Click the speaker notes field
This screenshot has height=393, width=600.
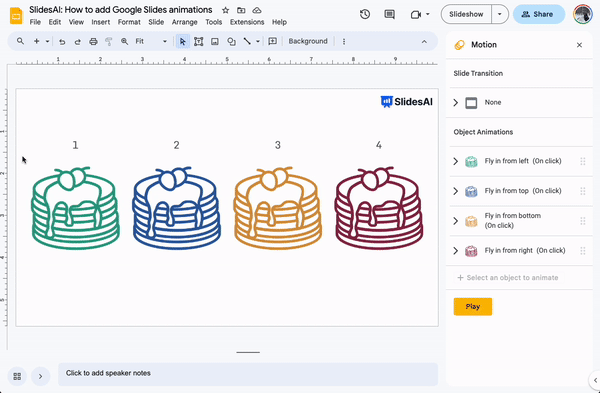[x=248, y=374]
